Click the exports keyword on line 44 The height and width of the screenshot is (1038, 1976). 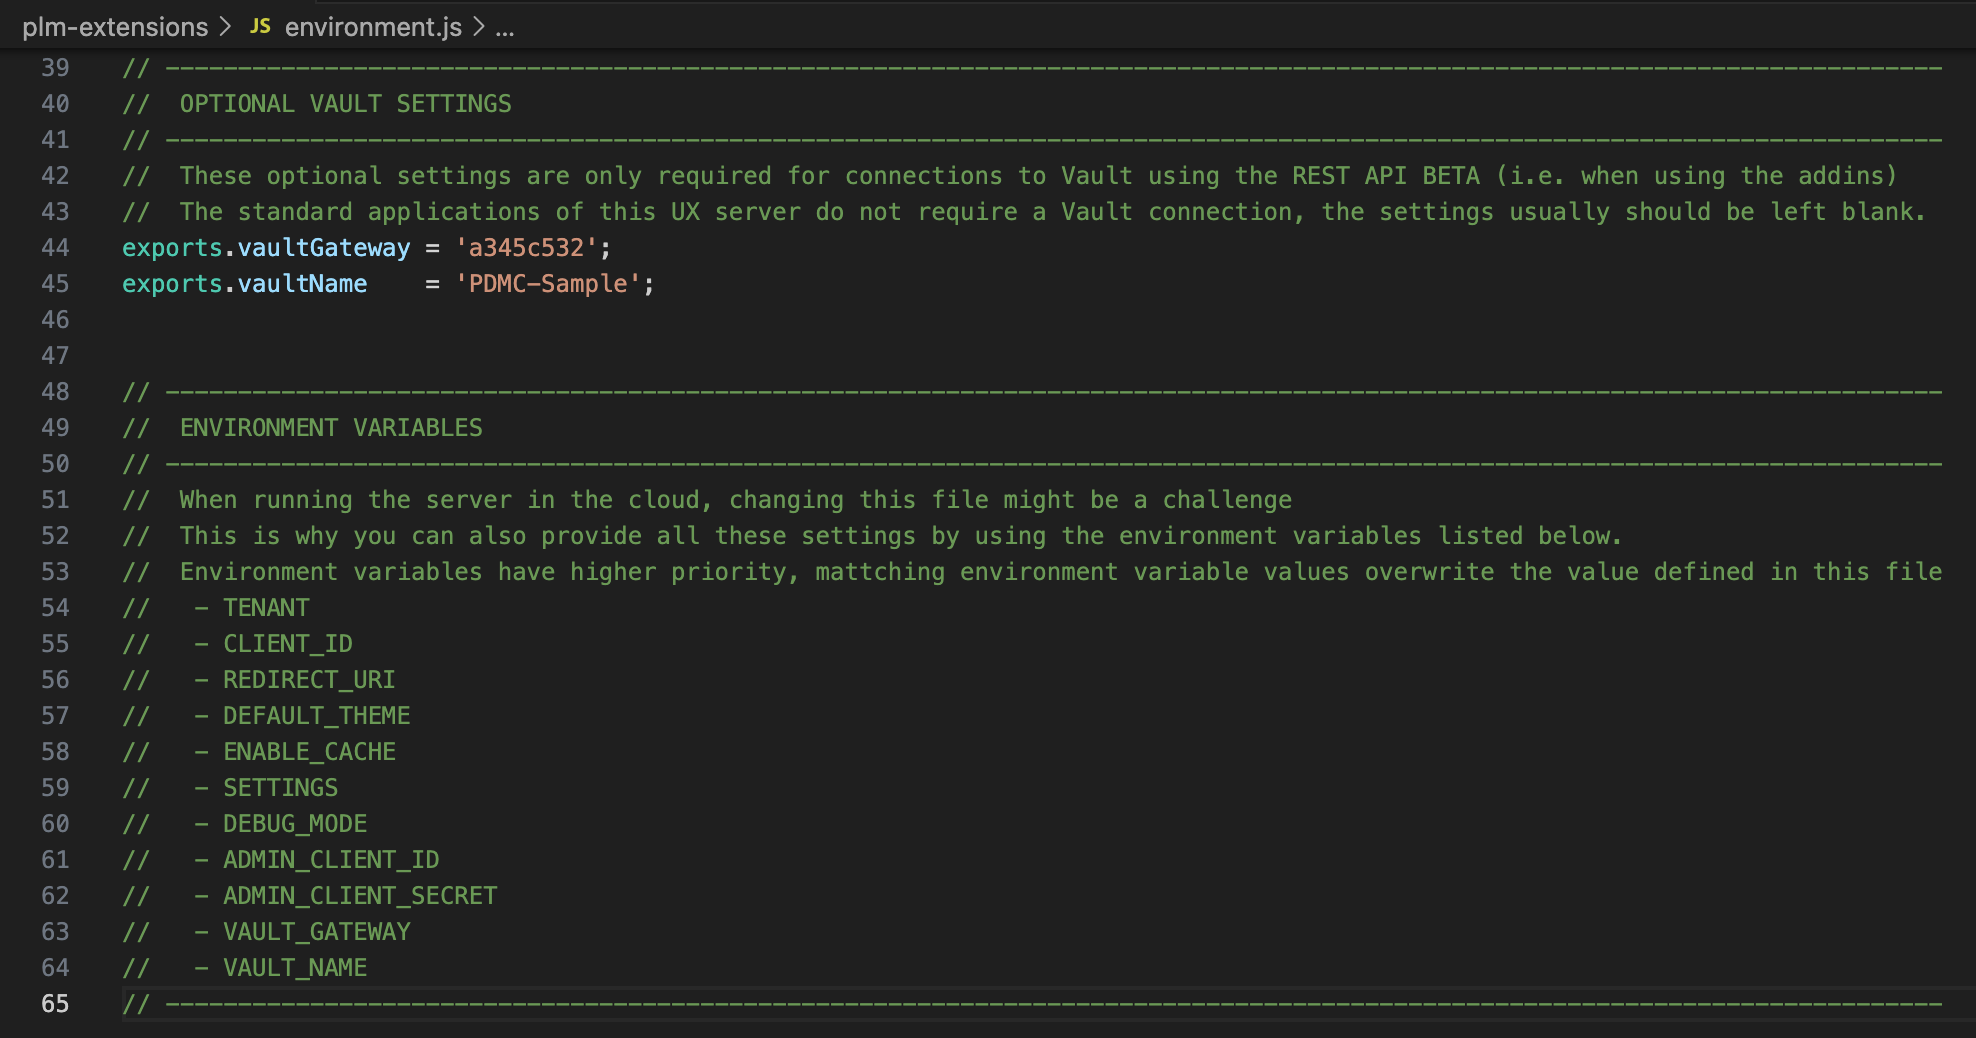pos(172,248)
